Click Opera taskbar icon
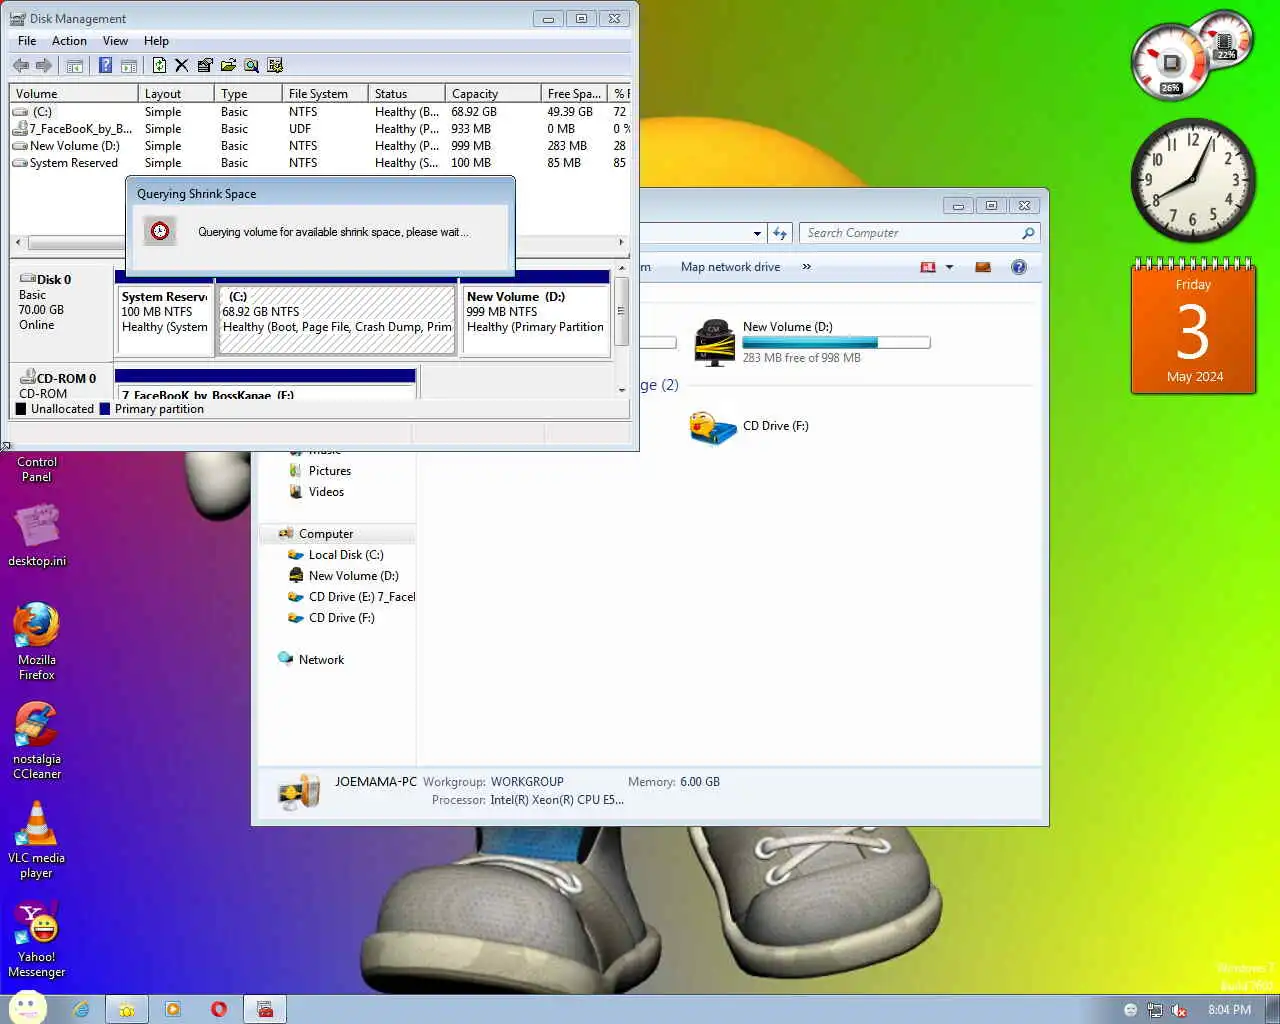The height and width of the screenshot is (1024, 1280). (x=219, y=1009)
